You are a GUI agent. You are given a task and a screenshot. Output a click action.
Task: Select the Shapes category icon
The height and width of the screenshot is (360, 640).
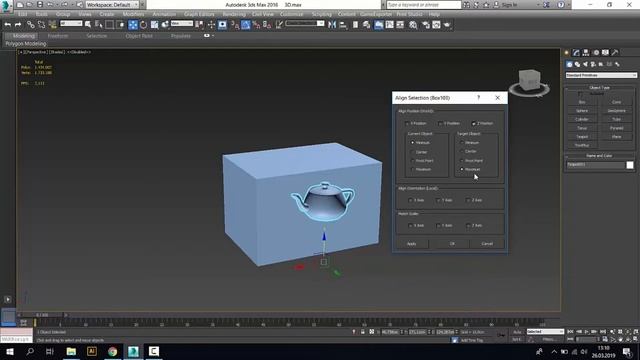[577, 64]
